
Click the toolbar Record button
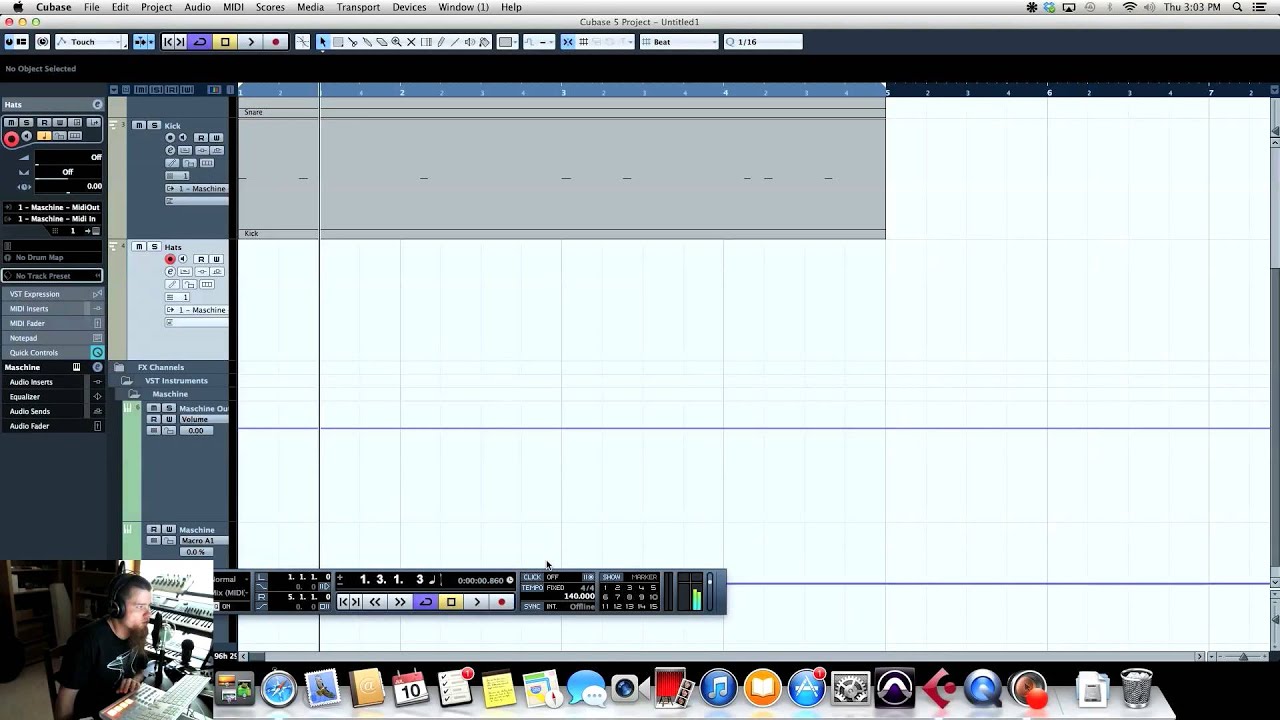click(x=276, y=42)
